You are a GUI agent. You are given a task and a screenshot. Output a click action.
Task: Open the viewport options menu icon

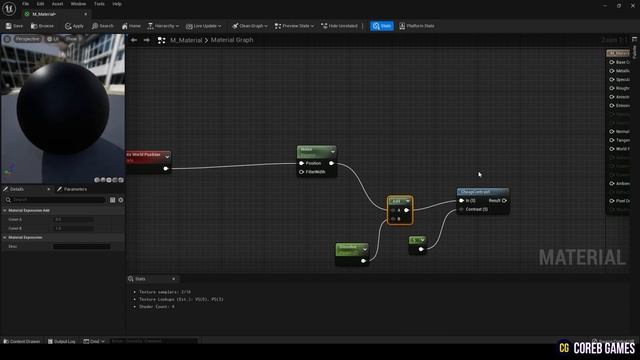click(x=7, y=39)
